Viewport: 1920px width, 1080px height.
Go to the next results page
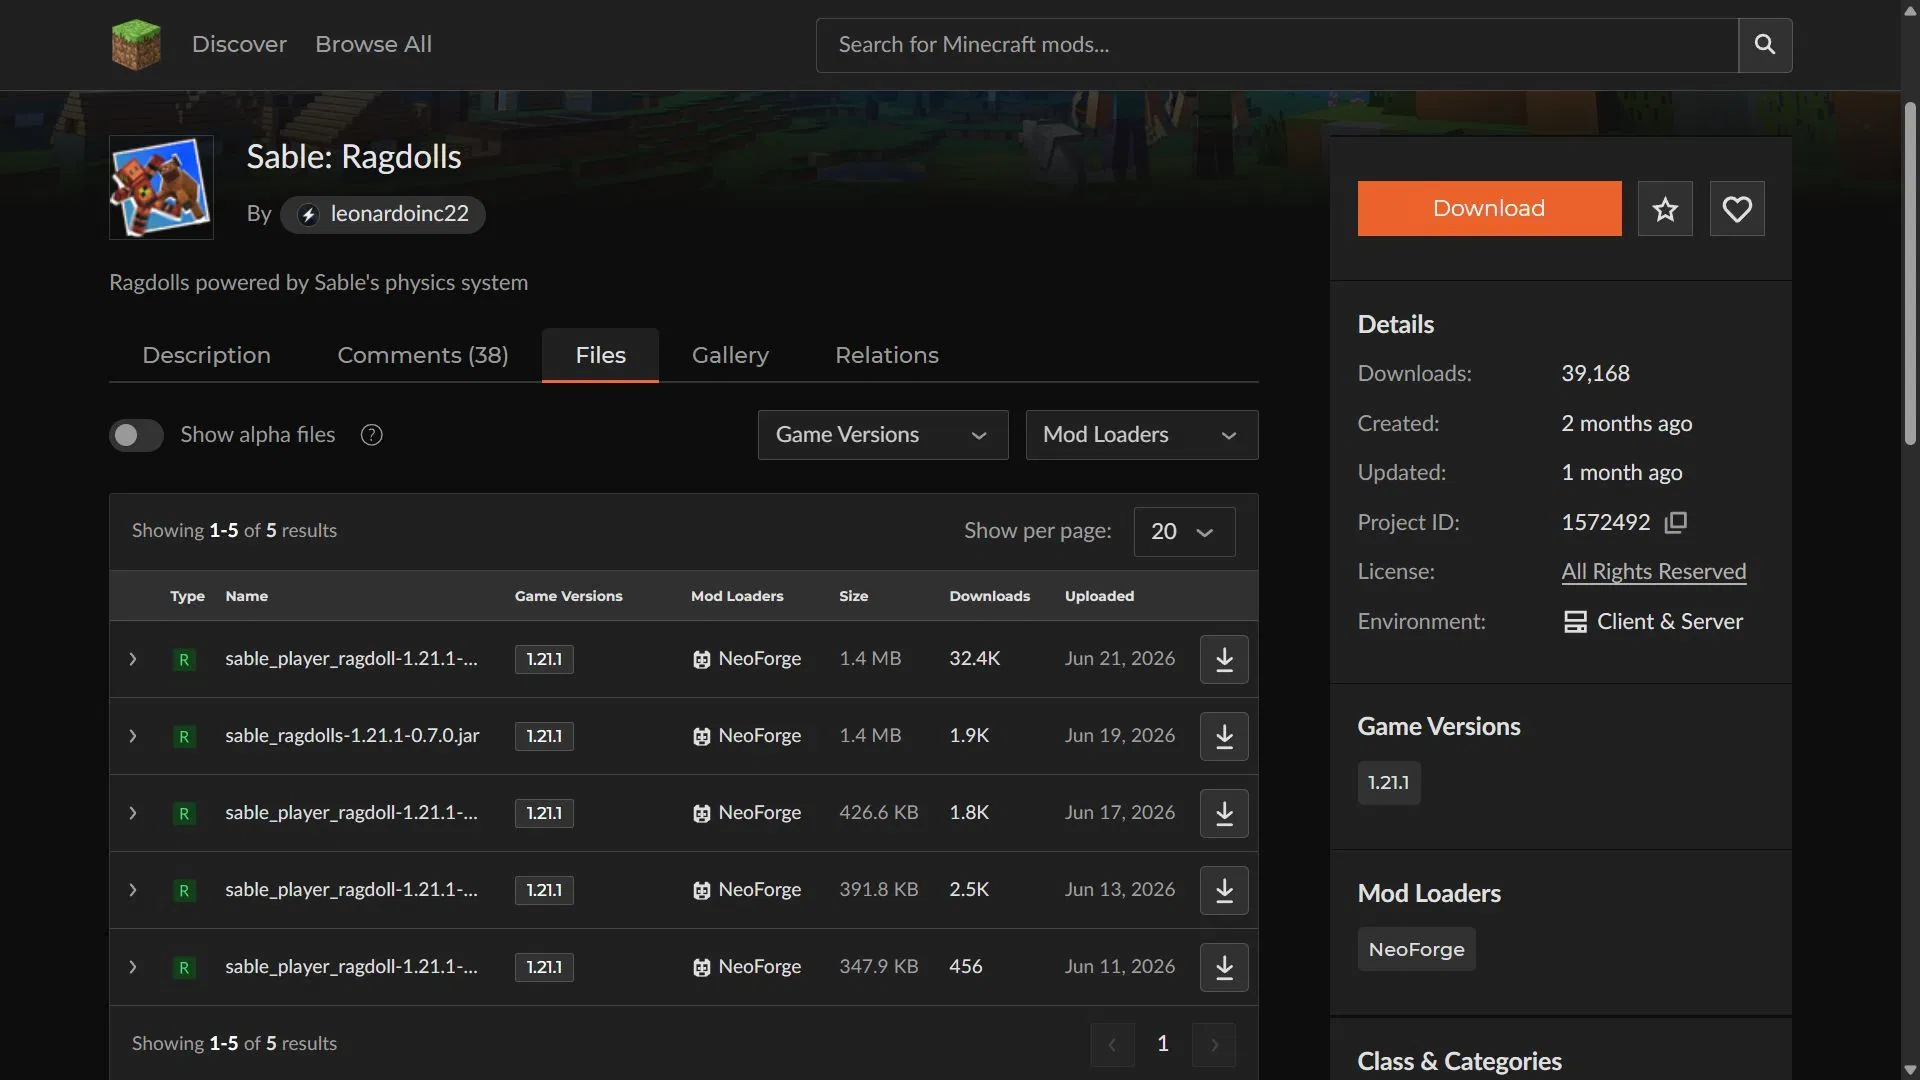pos(1214,1044)
